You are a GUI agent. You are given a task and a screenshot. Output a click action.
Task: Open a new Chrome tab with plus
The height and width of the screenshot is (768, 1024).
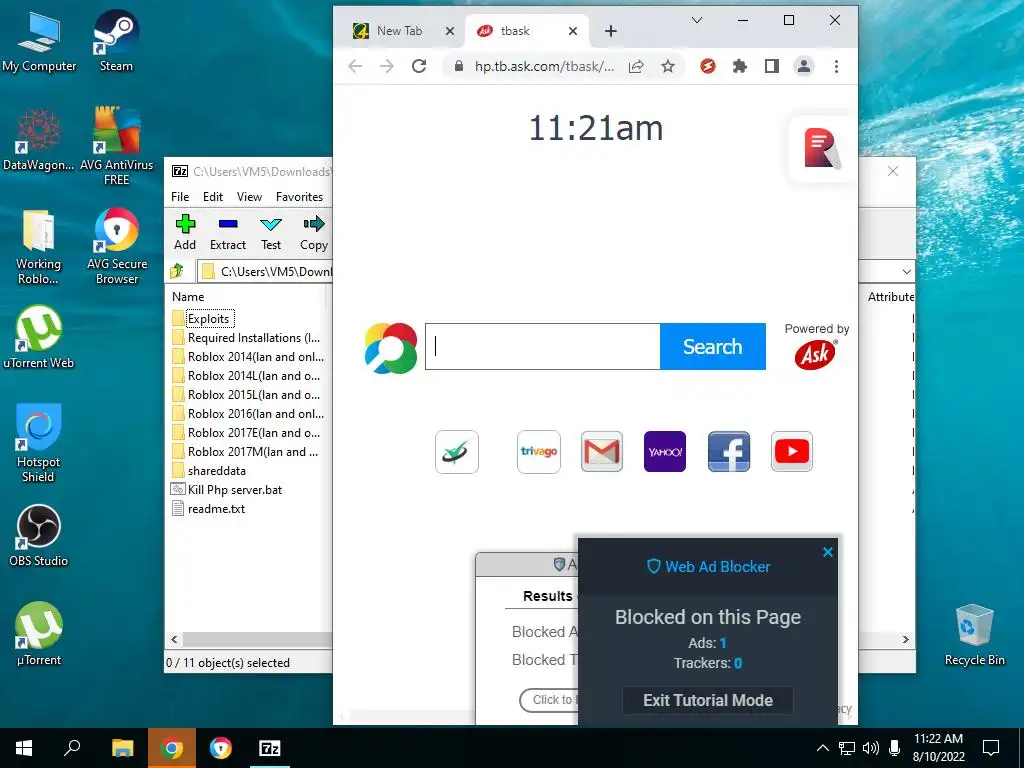click(611, 31)
